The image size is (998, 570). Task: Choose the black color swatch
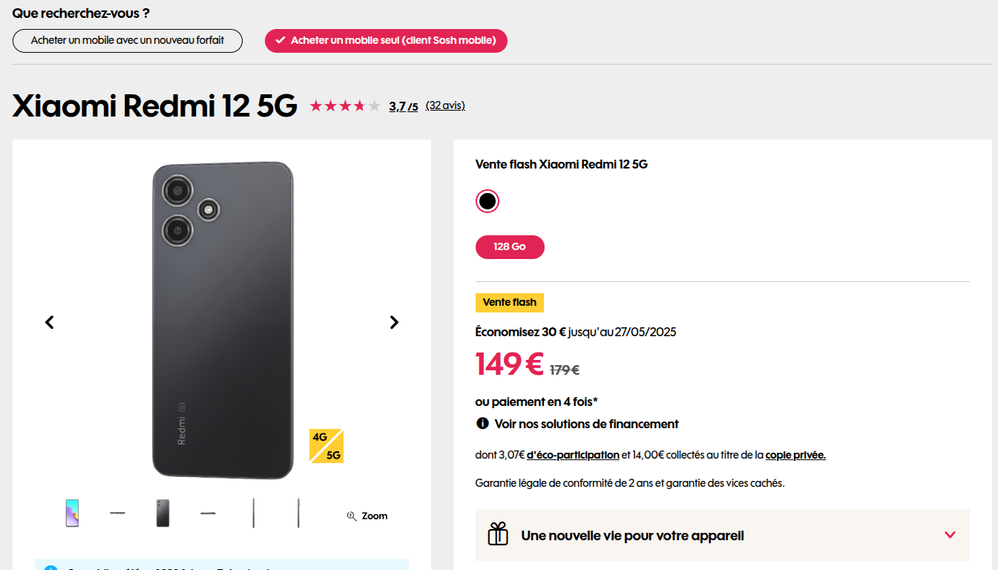coord(487,201)
